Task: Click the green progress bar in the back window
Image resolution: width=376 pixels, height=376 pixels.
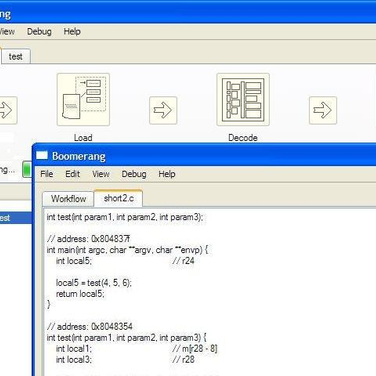Action: coord(27,169)
